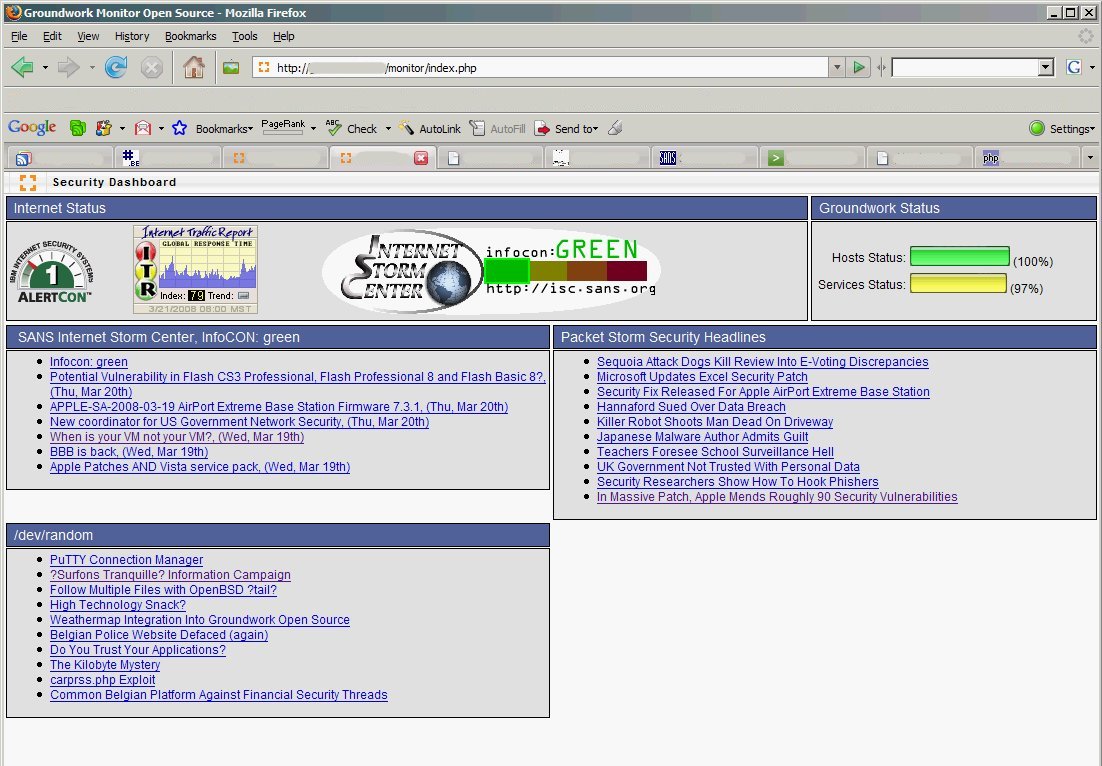1102x766 pixels.
Task: Click the Google logo on the Google toolbar
Action: pos(32,127)
